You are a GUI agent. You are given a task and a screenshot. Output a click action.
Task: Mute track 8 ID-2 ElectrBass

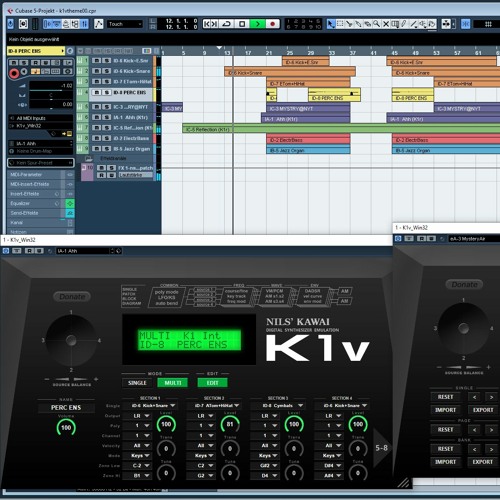click(97, 138)
